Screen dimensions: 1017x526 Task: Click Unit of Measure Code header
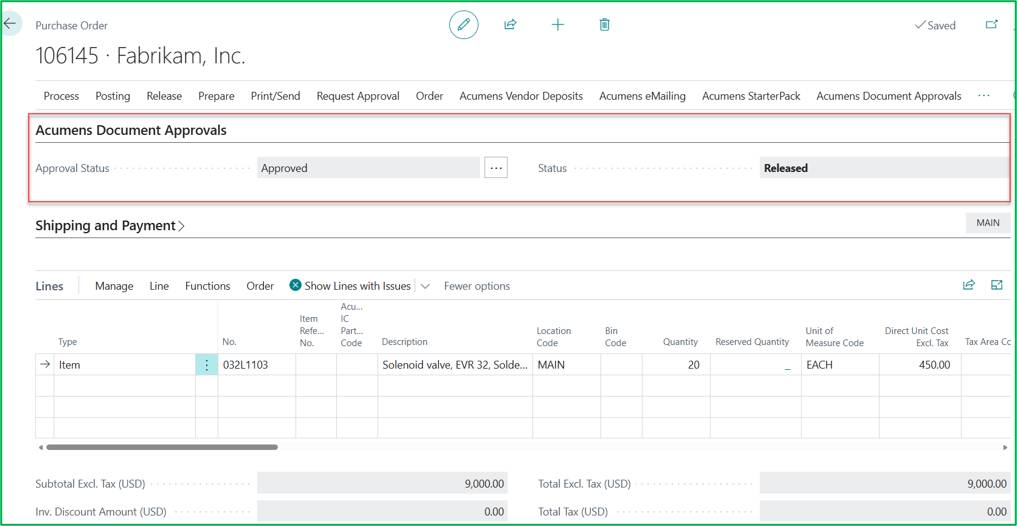pos(835,336)
